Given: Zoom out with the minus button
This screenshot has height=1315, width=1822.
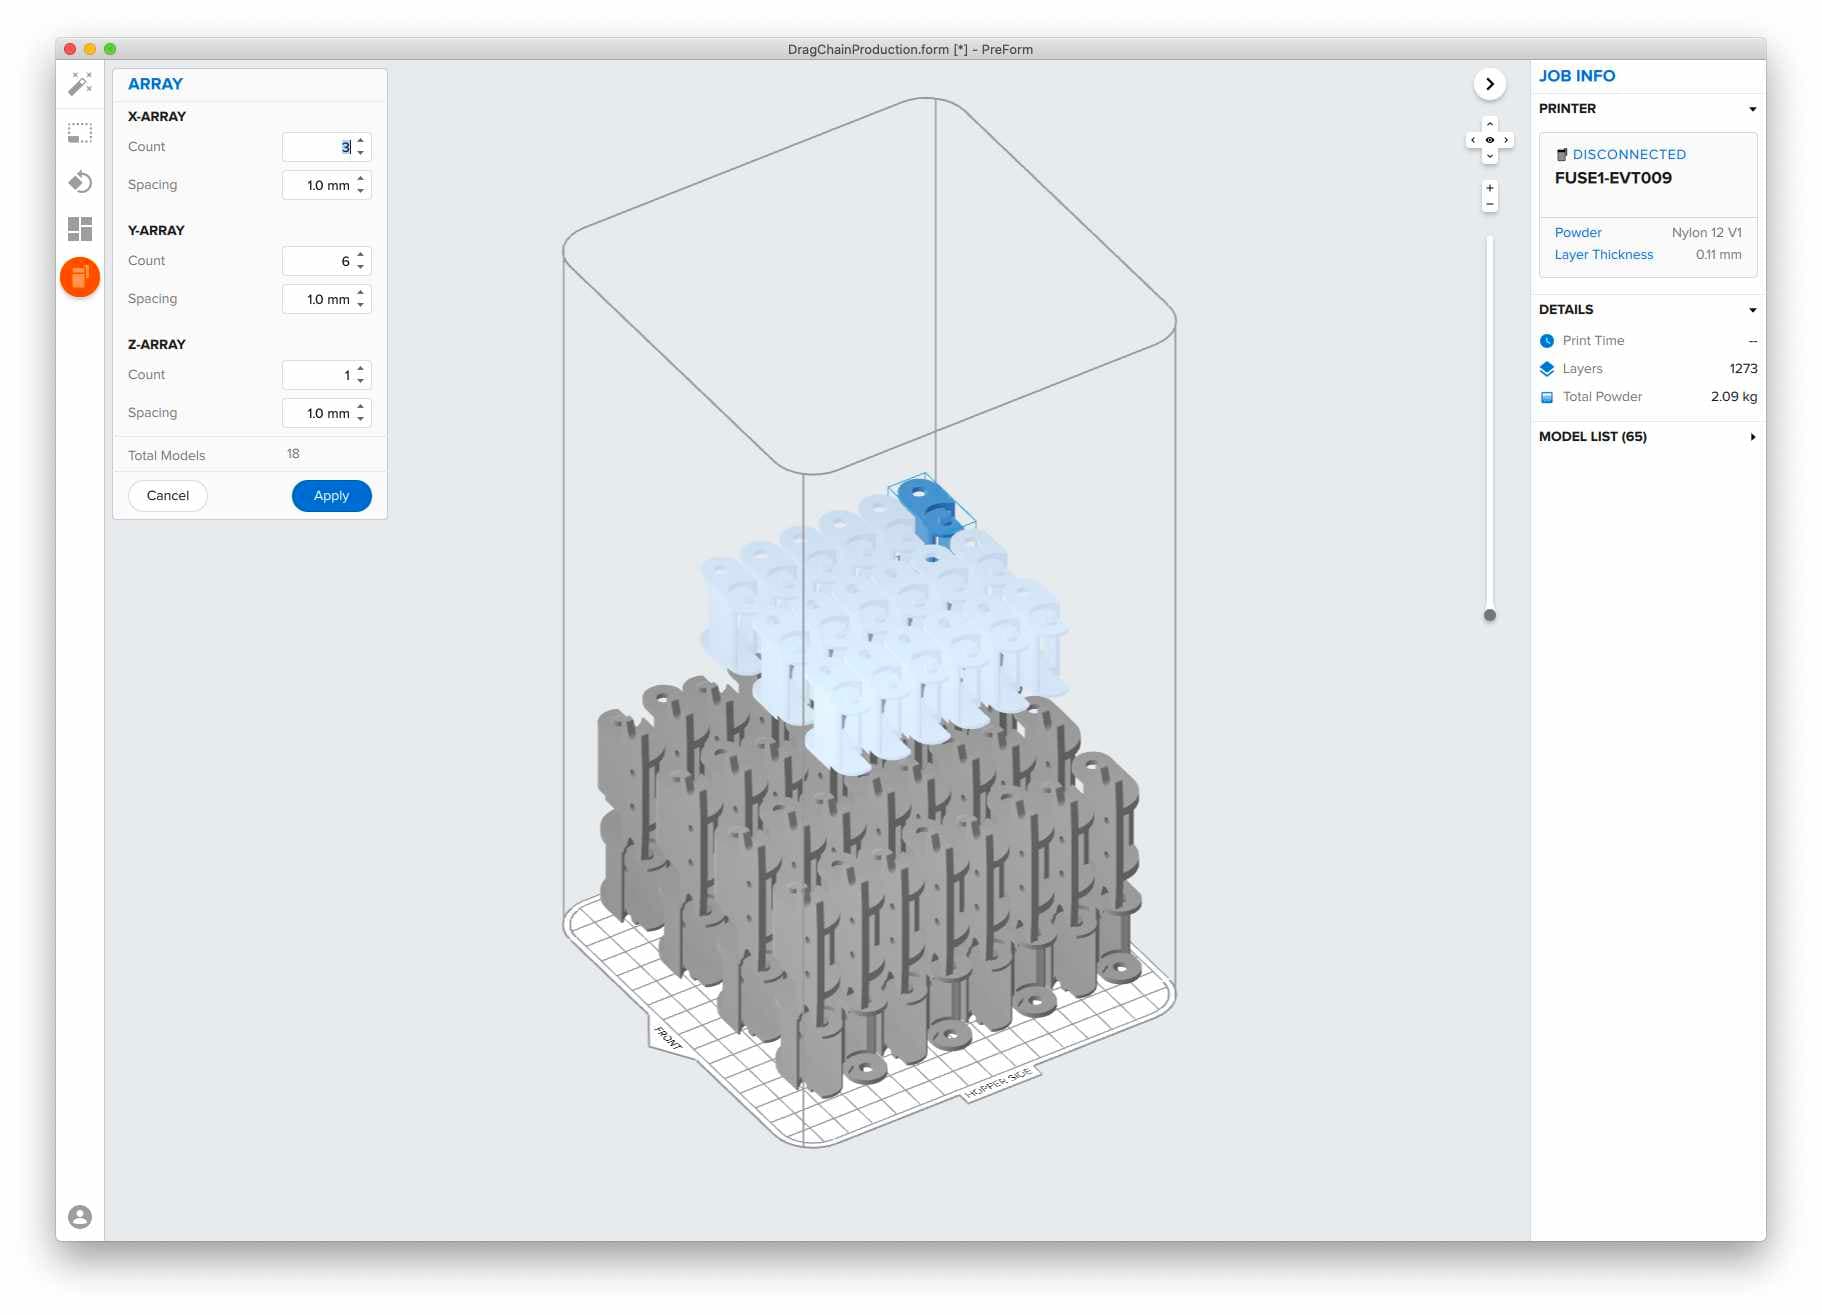Looking at the screenshot, I should point(1489,204).
